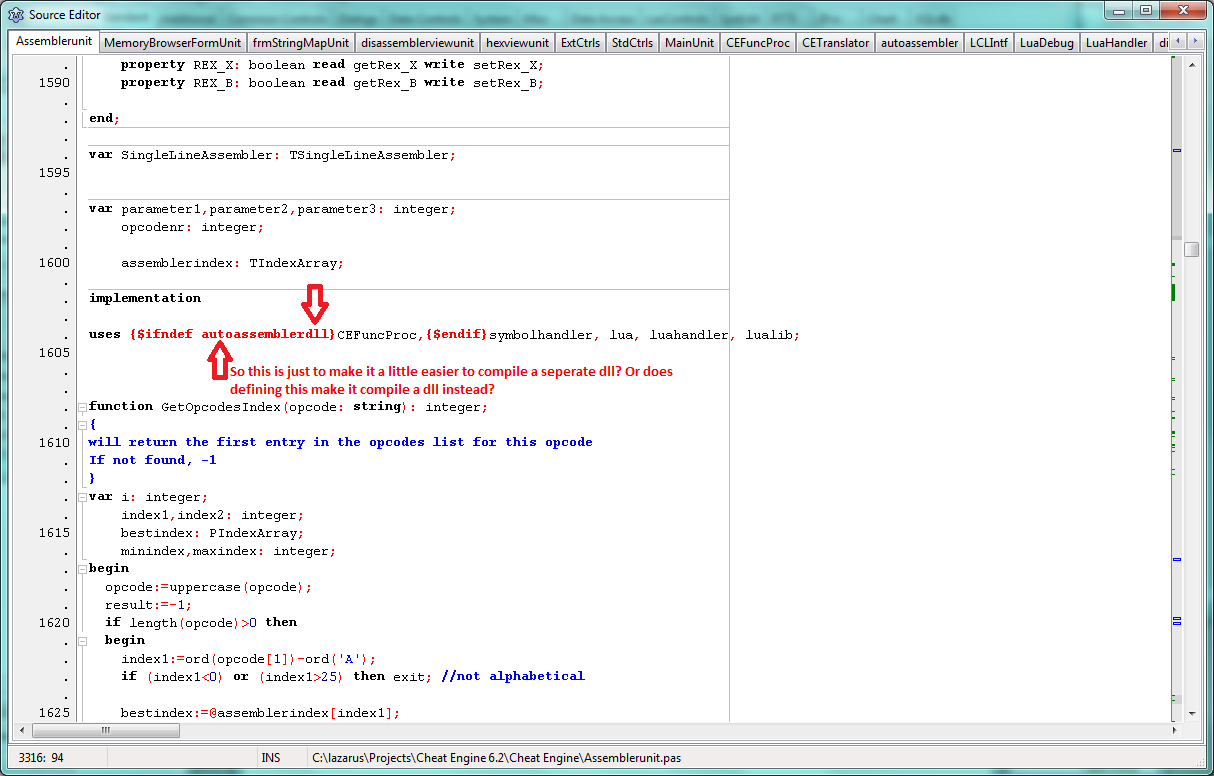Click the horizontal scrollbar right arrow

pos(1174,730)
